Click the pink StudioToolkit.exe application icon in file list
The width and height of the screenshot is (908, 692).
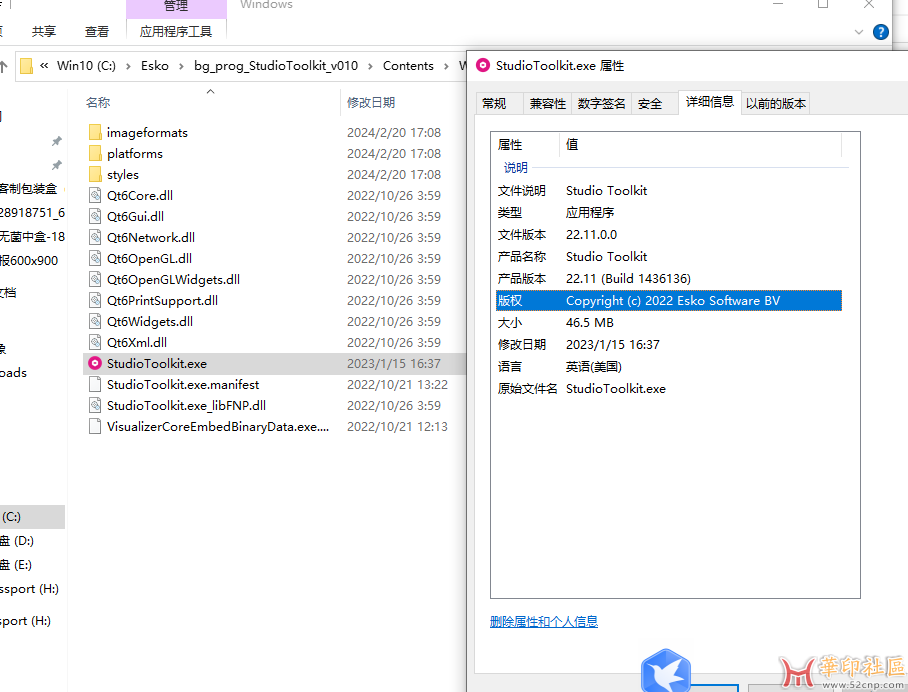click(x=95, y=364)
